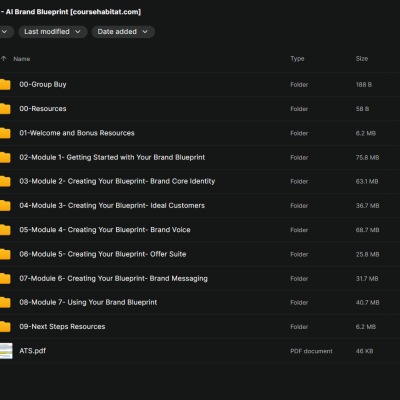Viewport: 400px width, 400px height.
Task: Open 08-Module 7- Using Your Brand Blueprint
Action: [88, 302]
